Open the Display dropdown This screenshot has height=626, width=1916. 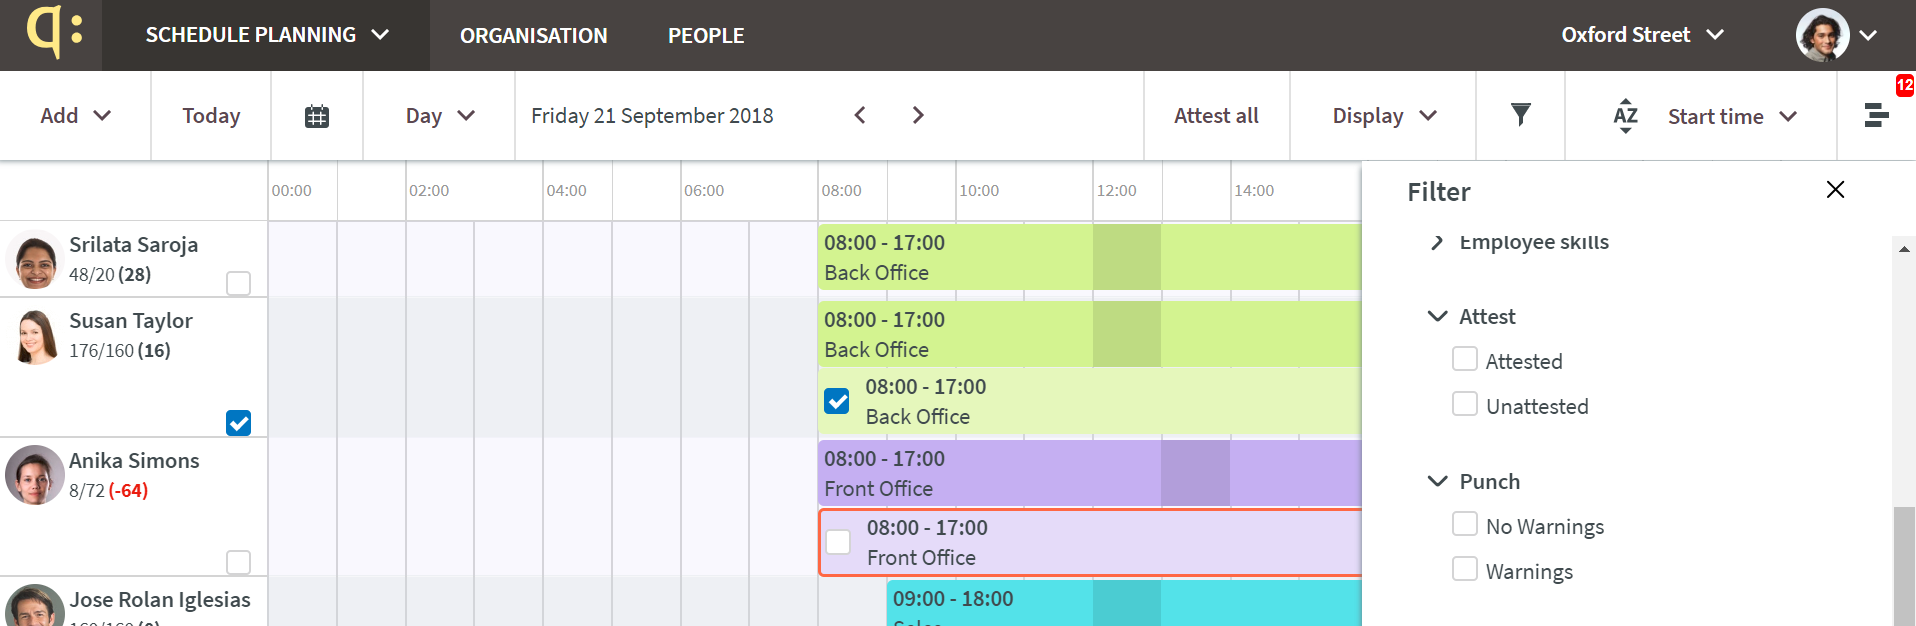click(1383, 116)
